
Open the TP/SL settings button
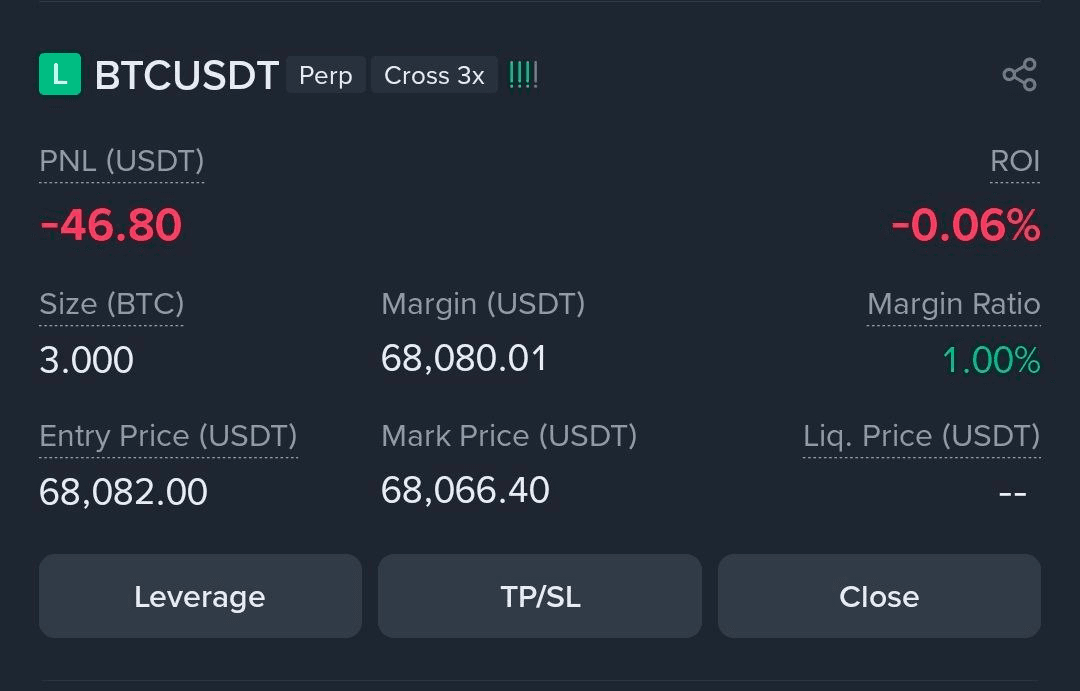540,597
